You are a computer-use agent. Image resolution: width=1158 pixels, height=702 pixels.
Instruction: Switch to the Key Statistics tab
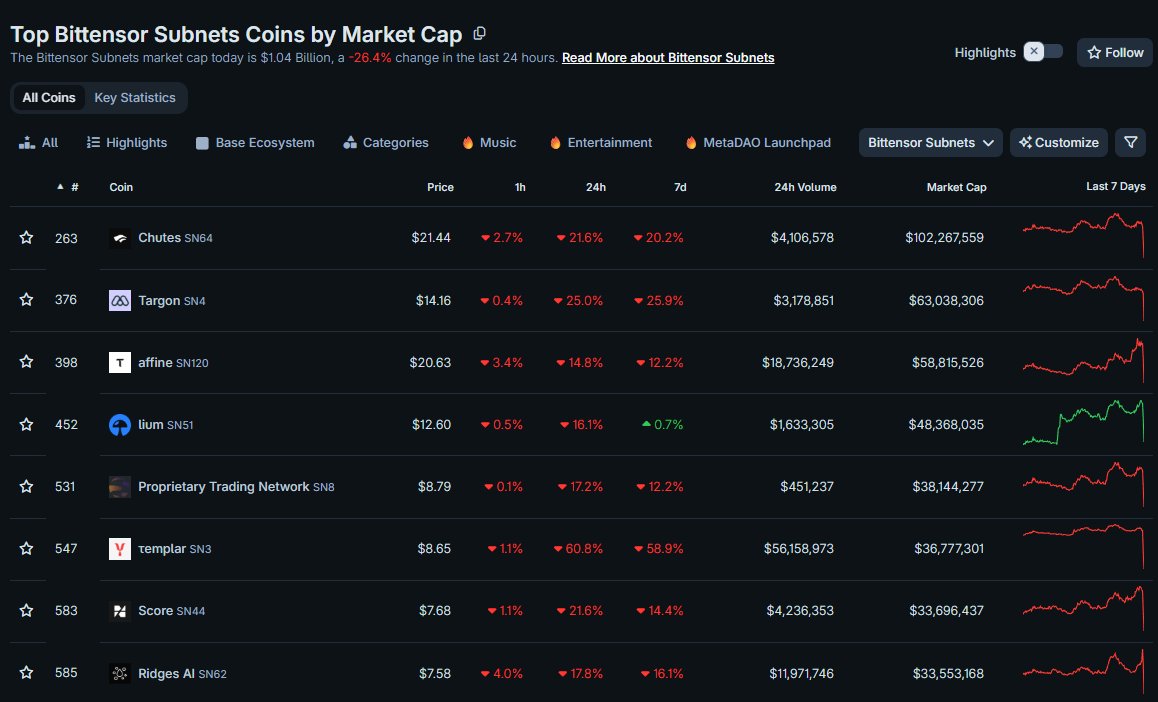(x=135, y=98)
